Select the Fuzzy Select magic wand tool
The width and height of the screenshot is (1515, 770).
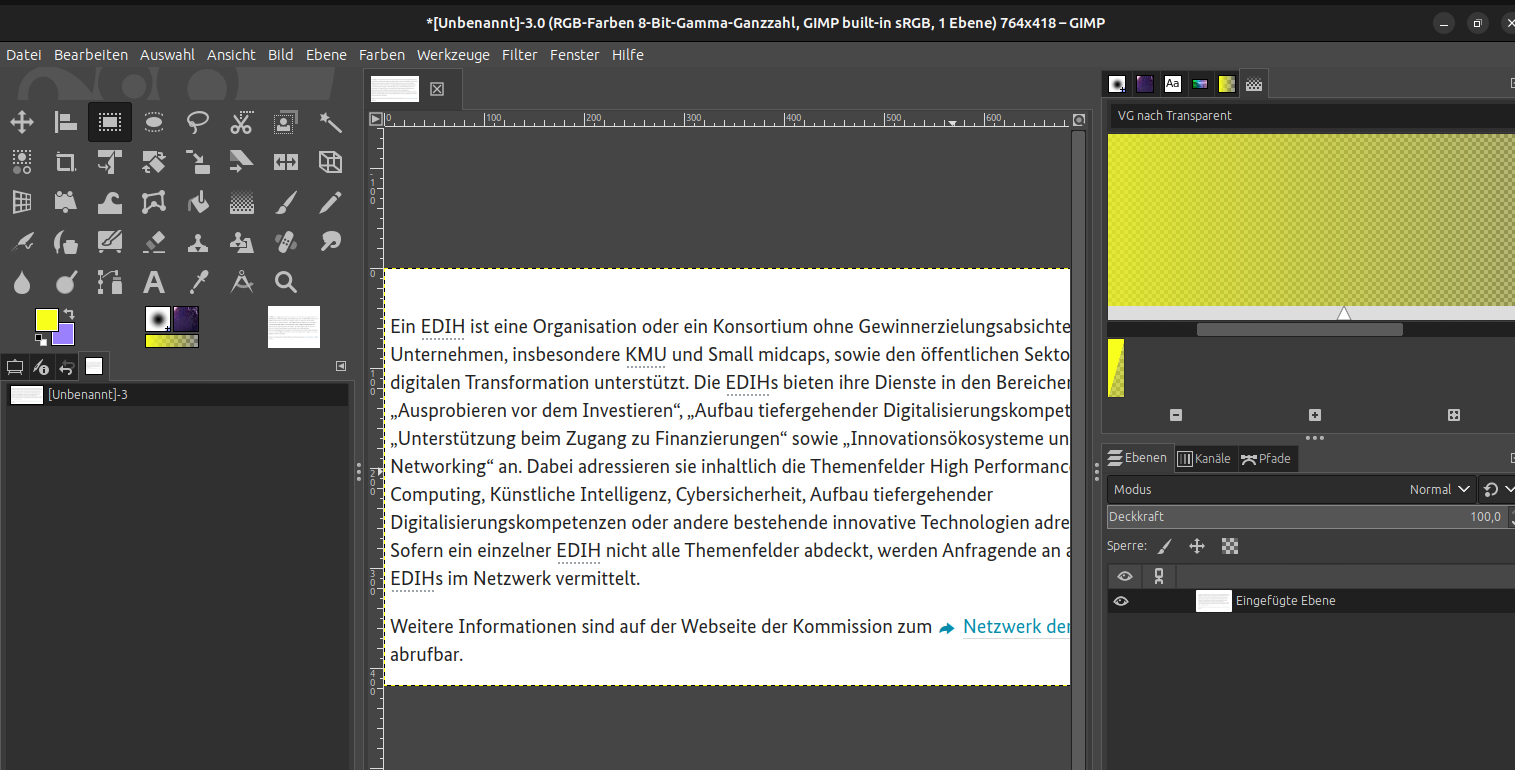point(330,123)
